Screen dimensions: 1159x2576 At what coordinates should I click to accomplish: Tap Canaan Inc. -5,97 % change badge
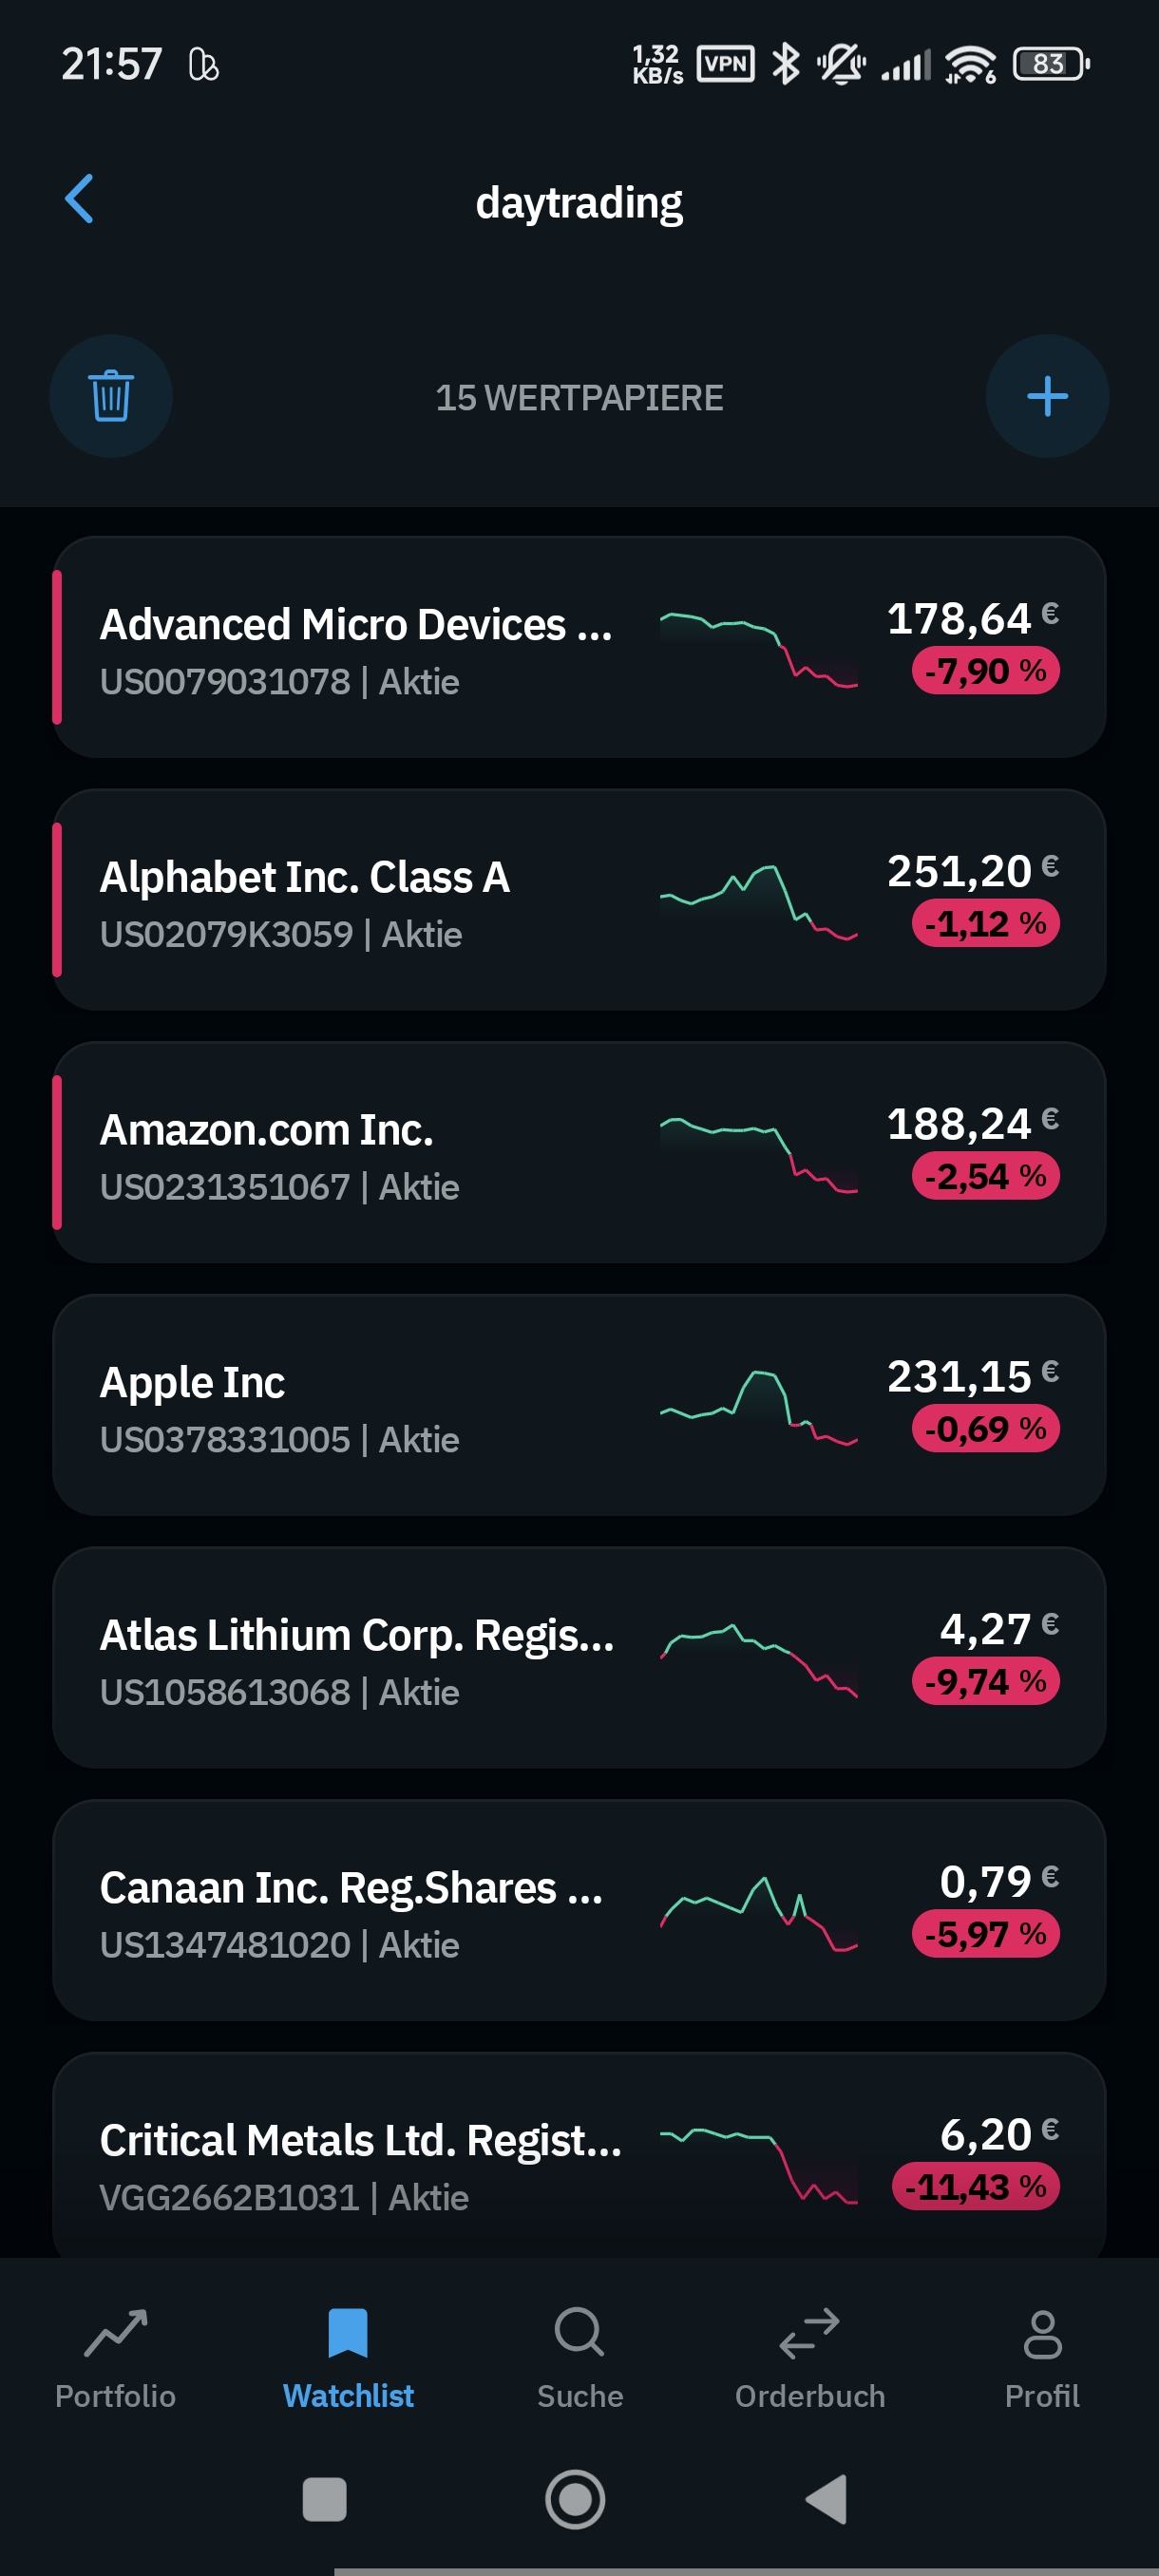click(x=985, y=1934)
